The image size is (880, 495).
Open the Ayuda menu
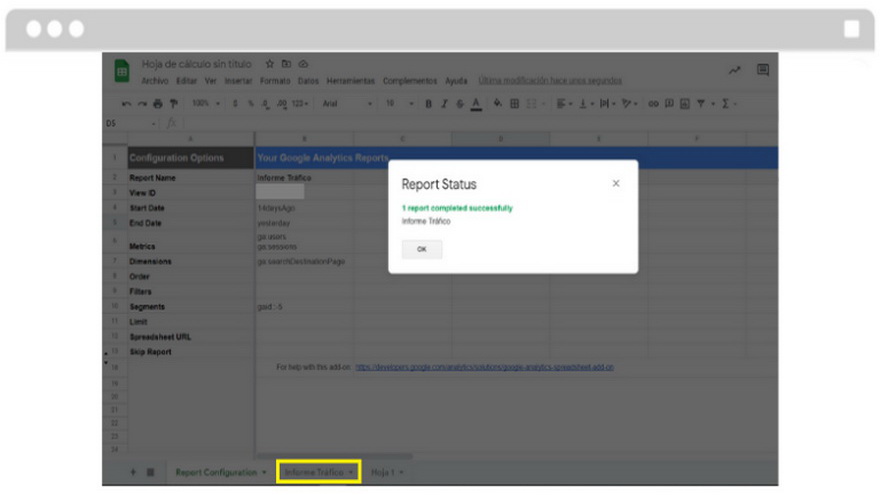click(x=456, y=81)
